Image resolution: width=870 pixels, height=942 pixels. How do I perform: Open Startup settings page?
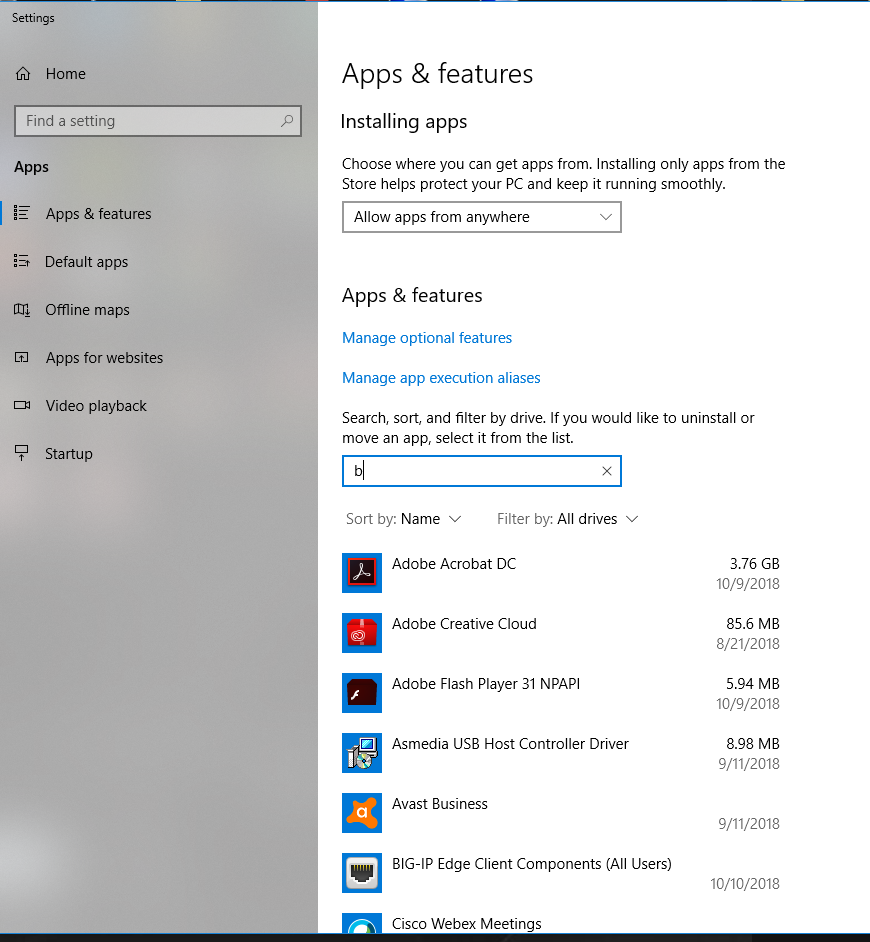[69, 454]
